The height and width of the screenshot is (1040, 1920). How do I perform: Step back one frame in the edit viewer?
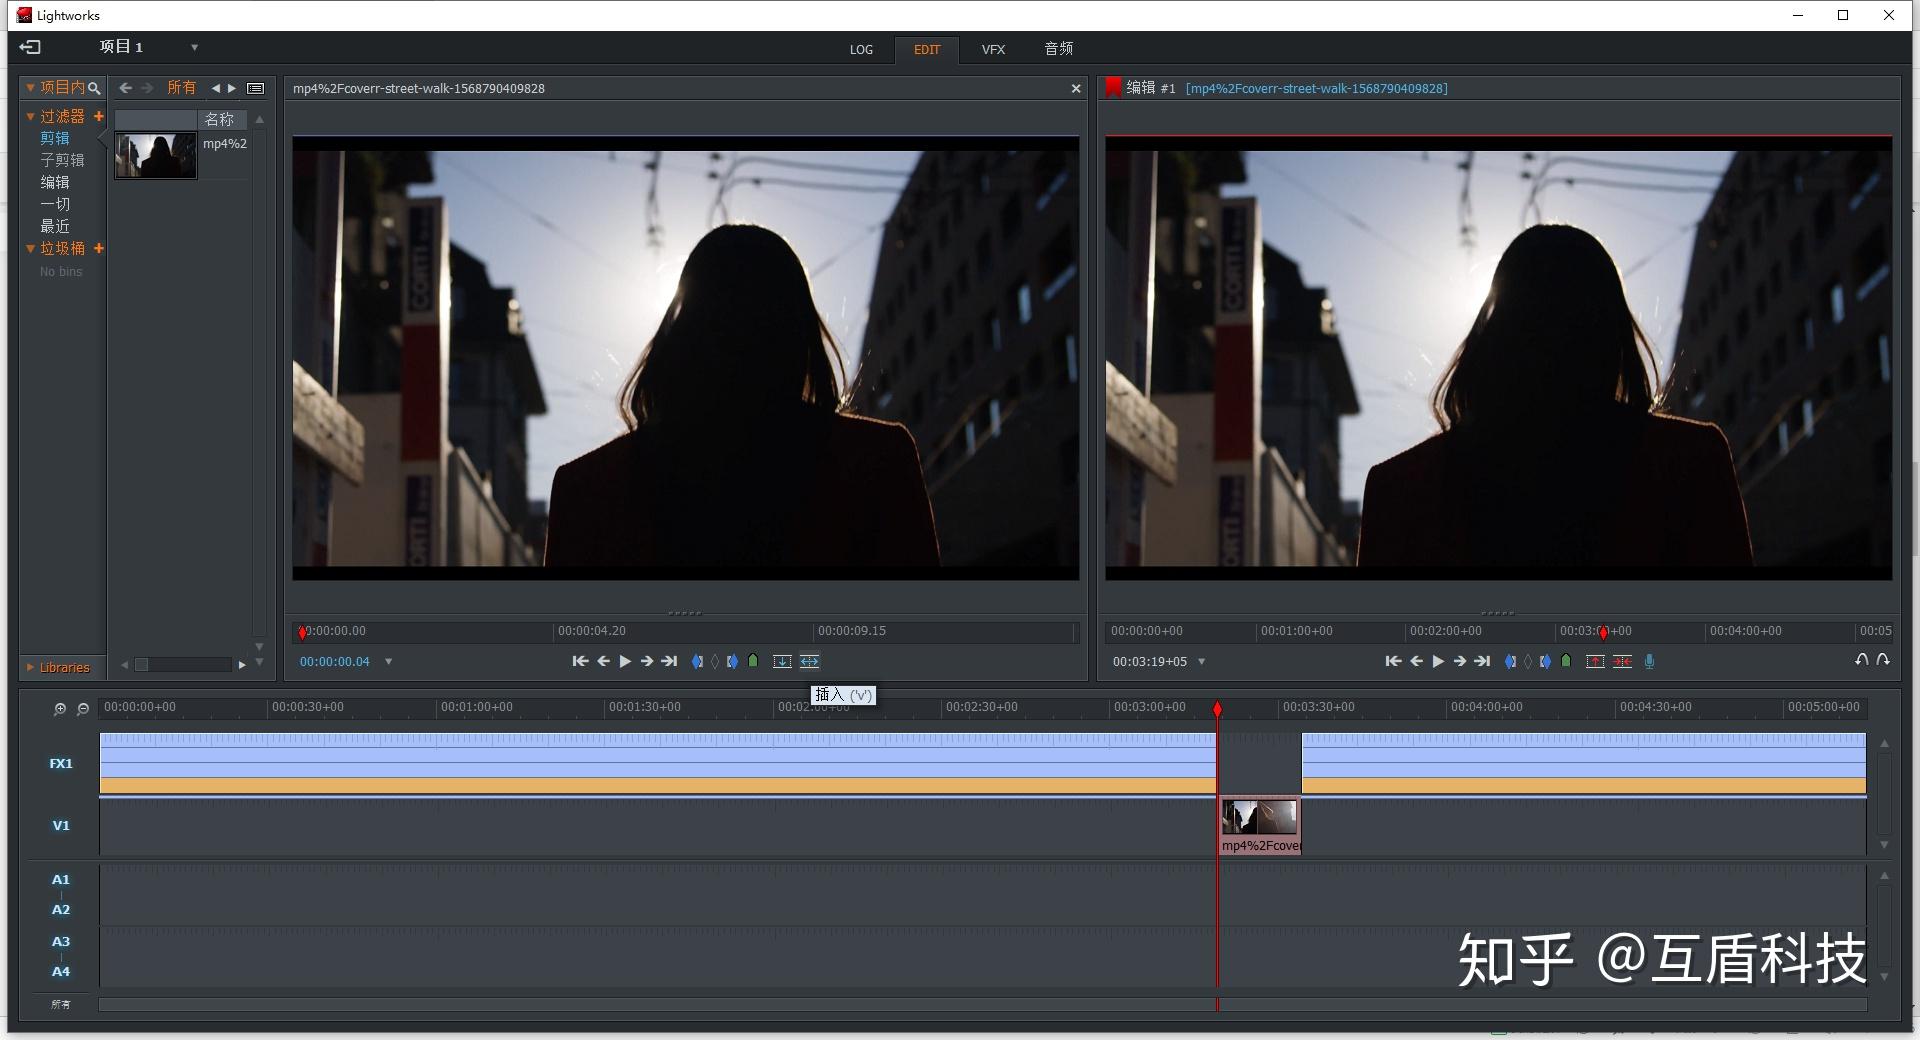tap(1416, 661)
